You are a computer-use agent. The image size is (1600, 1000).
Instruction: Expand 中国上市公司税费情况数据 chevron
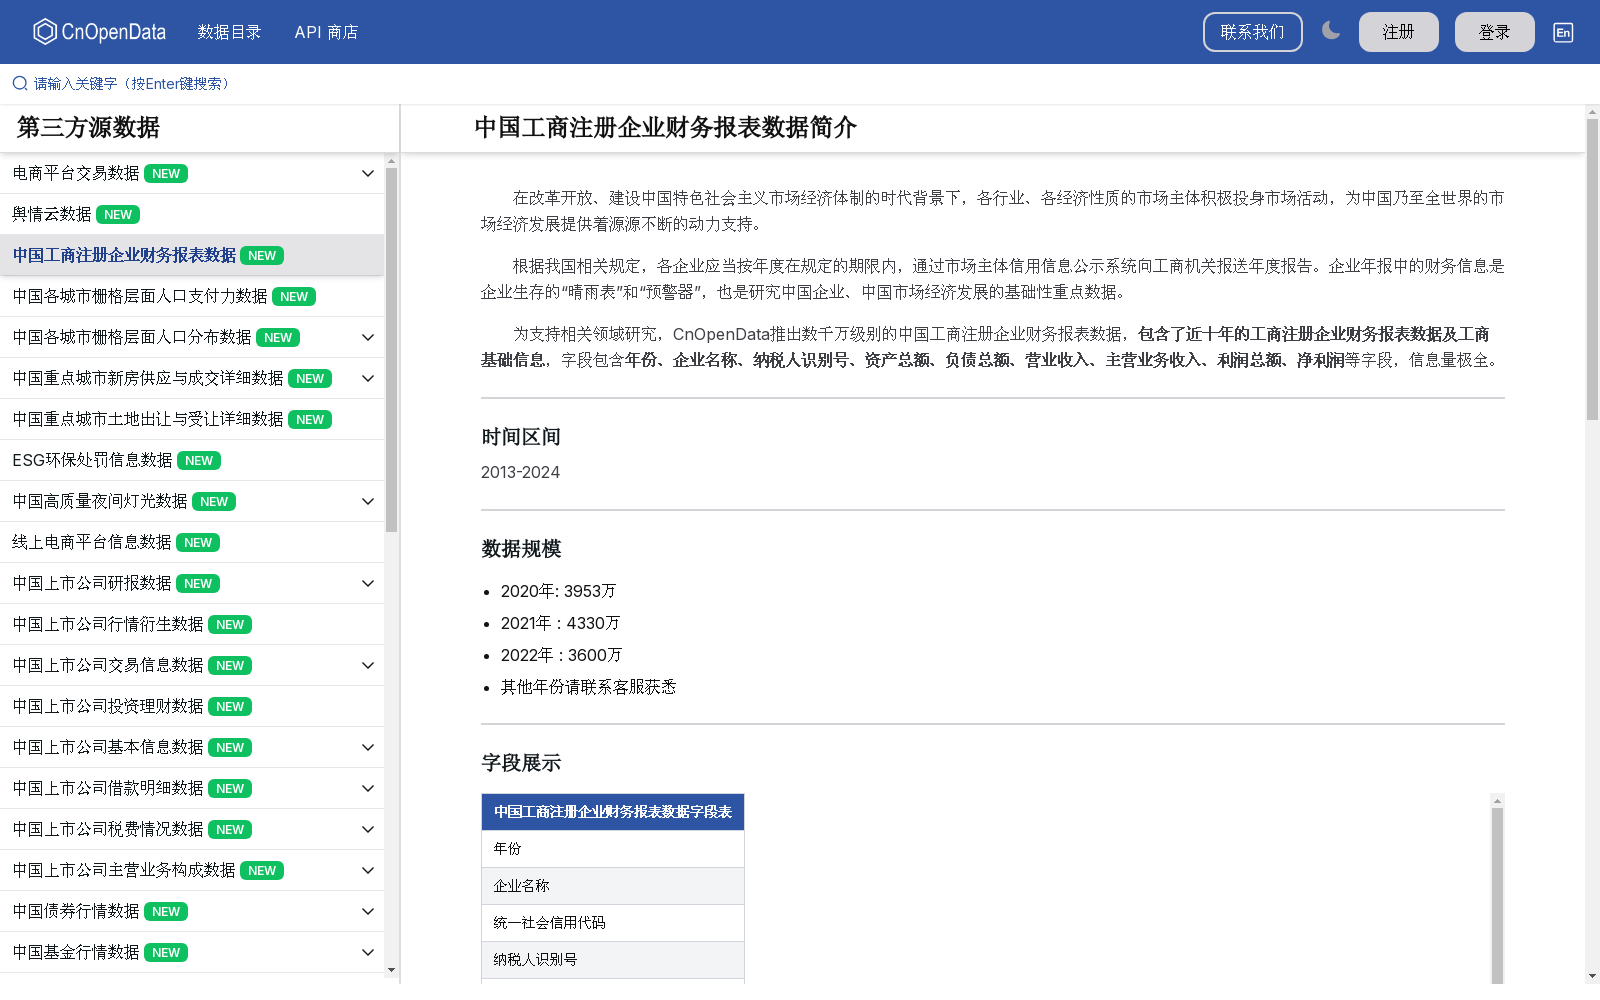coord(368,829)
